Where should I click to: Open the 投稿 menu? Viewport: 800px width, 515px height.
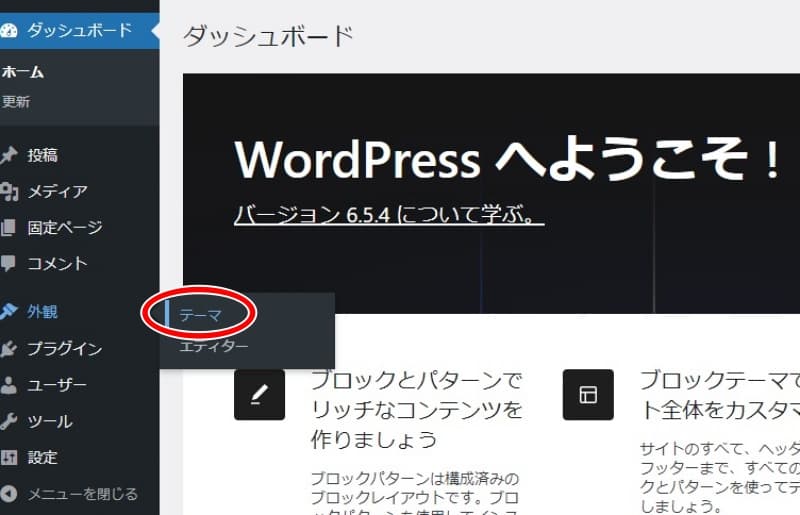pyautogui.click(x=43, y=155)
